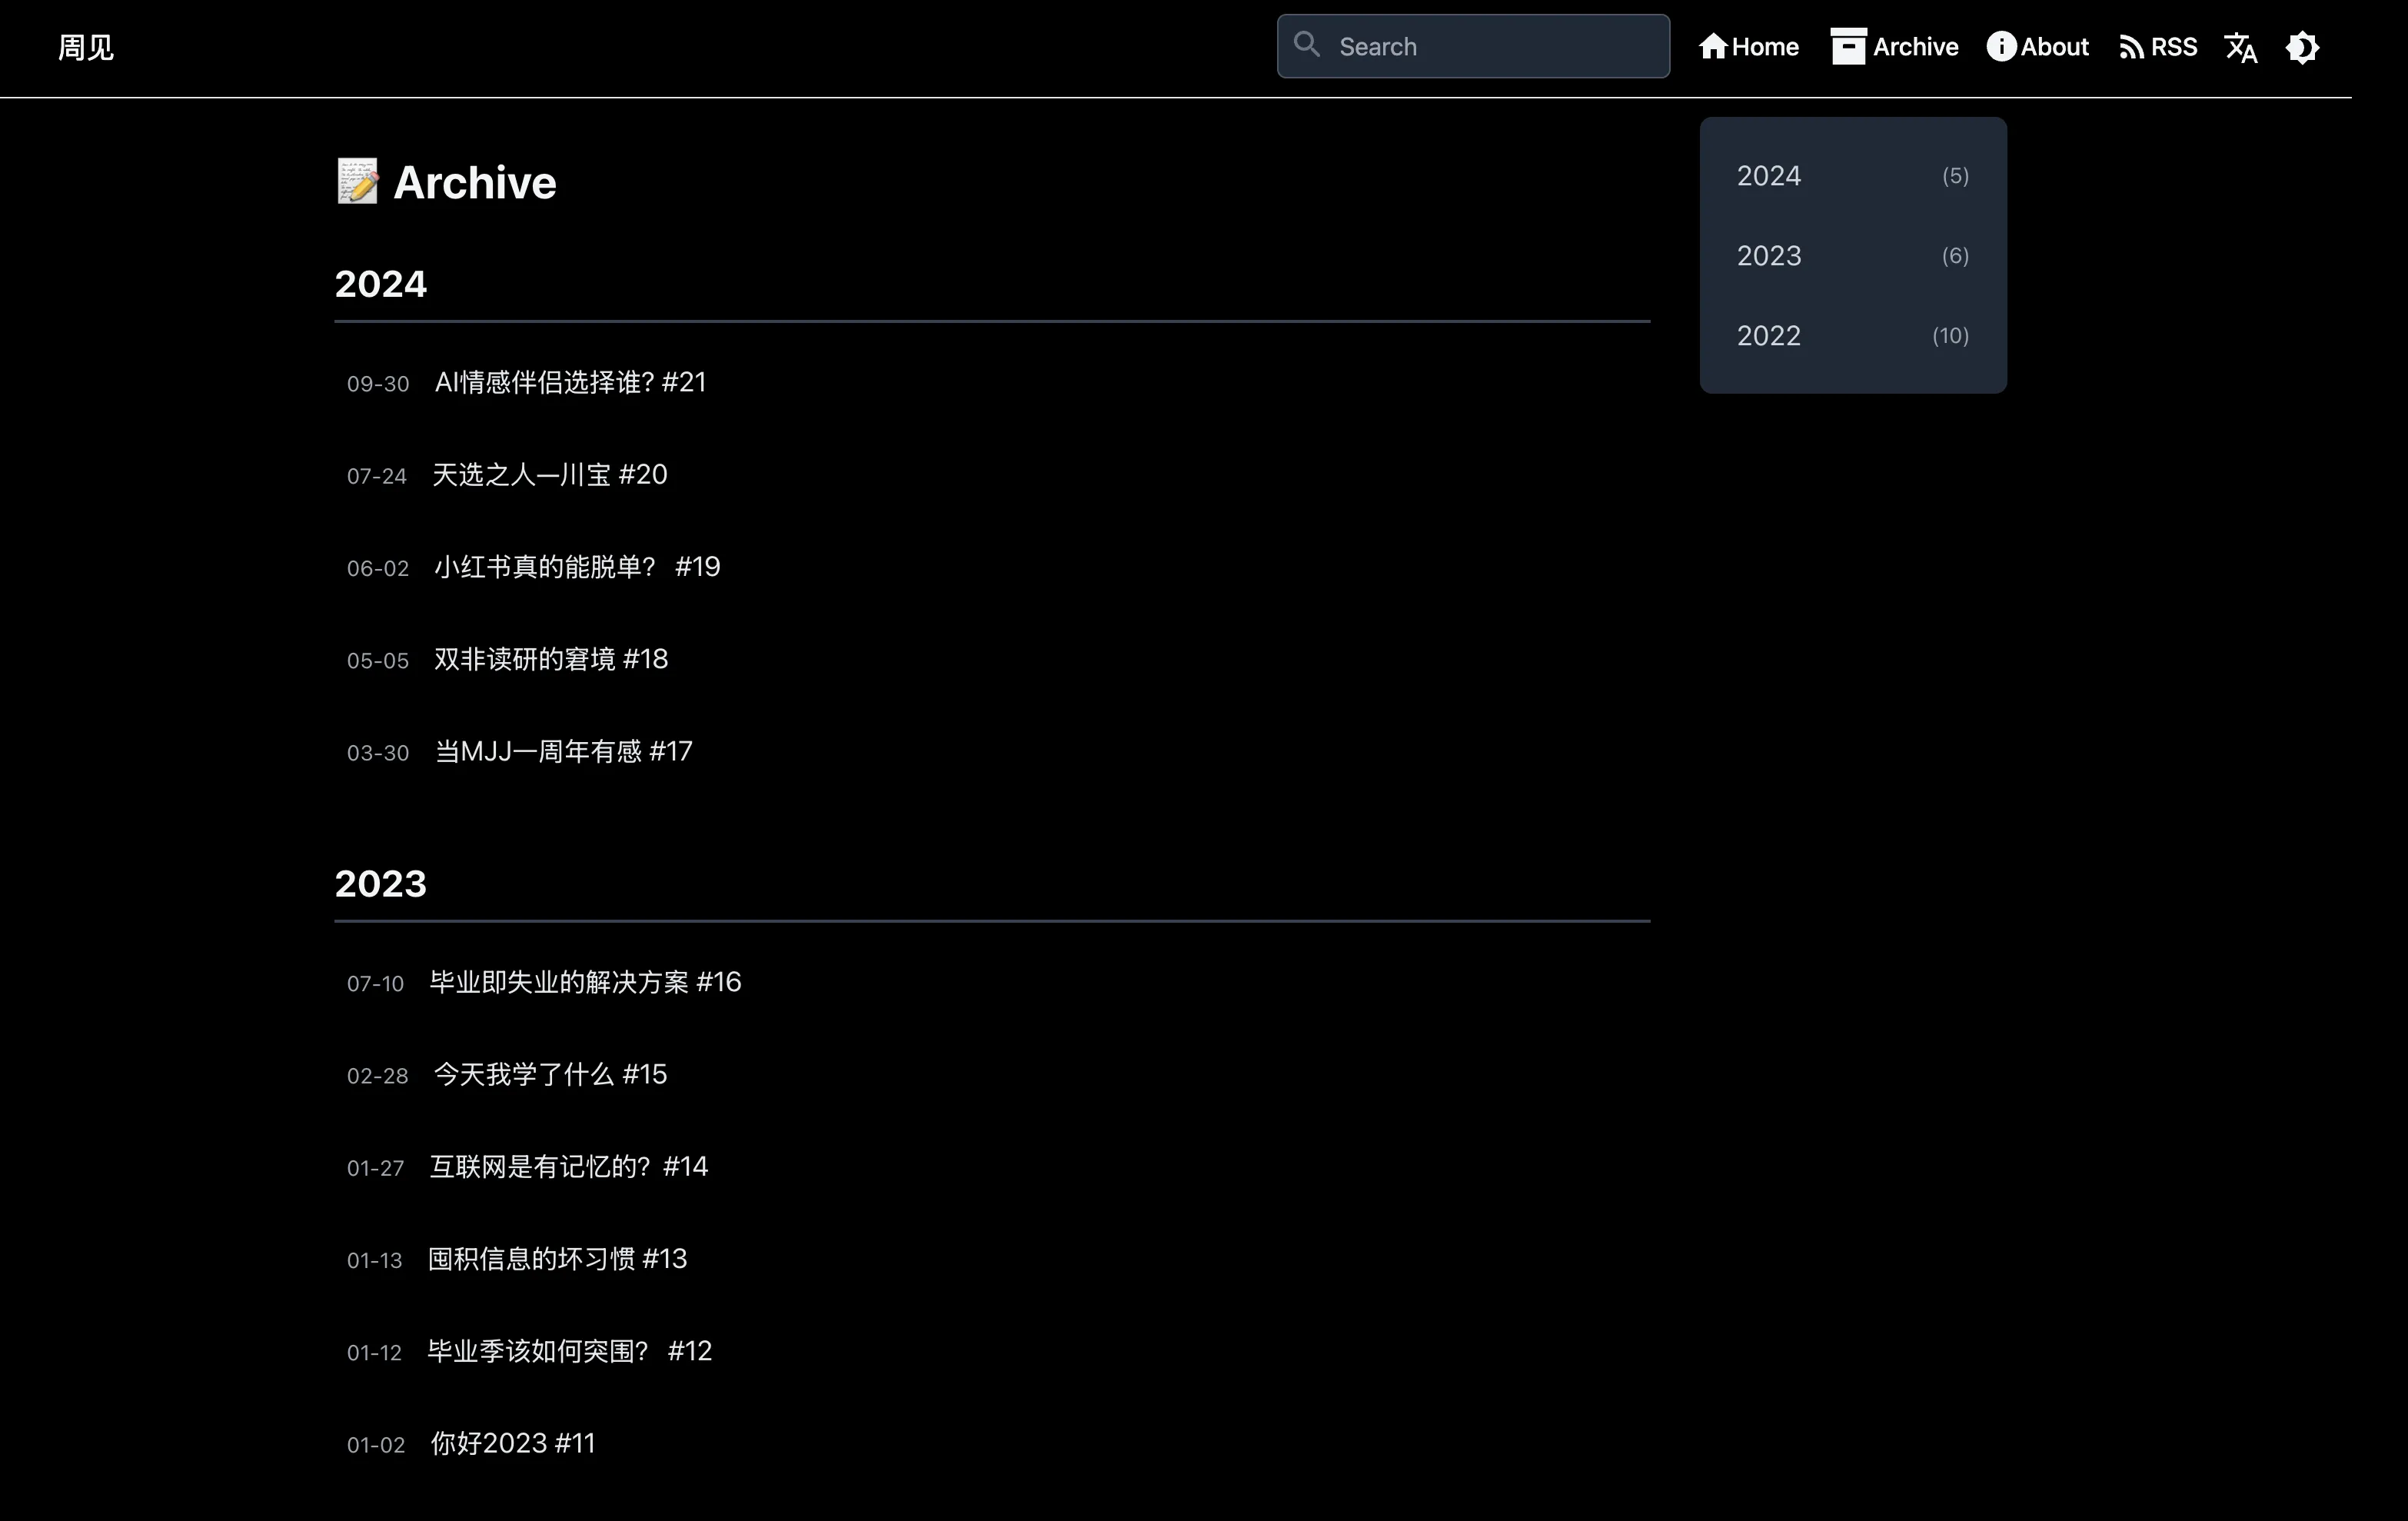Open post AI情感伴侣选择谁? #21
The width and height of the screenshot is (2408, 1521).
(x=570, y=382)
